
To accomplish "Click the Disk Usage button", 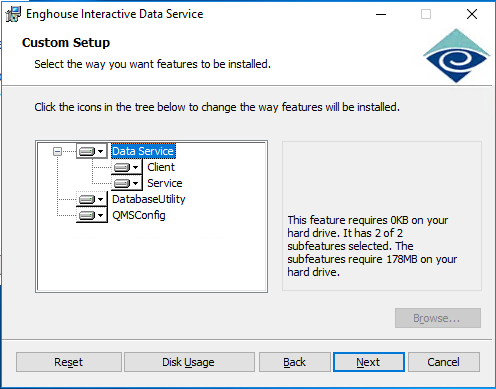I will [189, 362].
